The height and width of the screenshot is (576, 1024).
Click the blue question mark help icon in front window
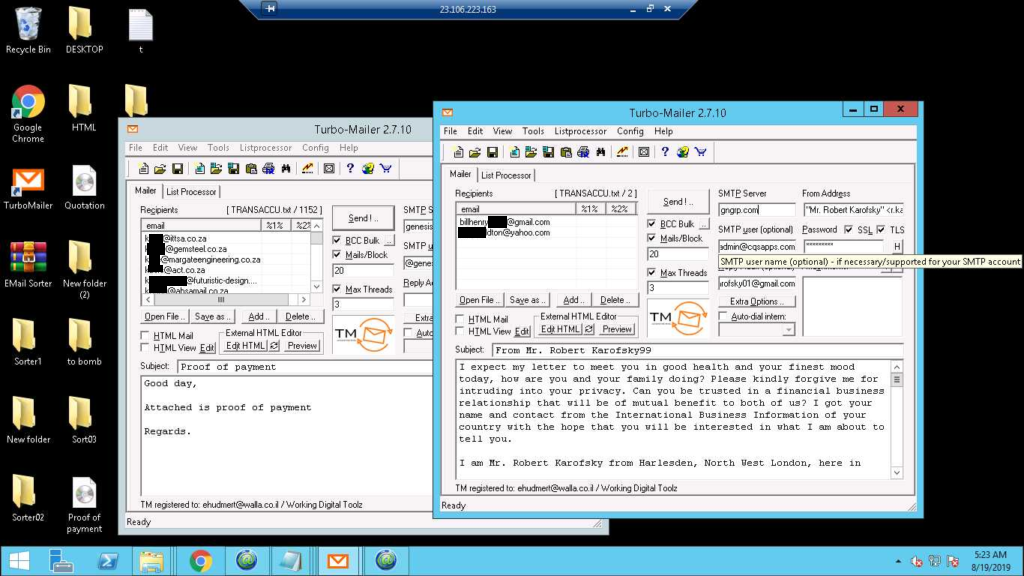pyautogui.click(x=665, y=152)
